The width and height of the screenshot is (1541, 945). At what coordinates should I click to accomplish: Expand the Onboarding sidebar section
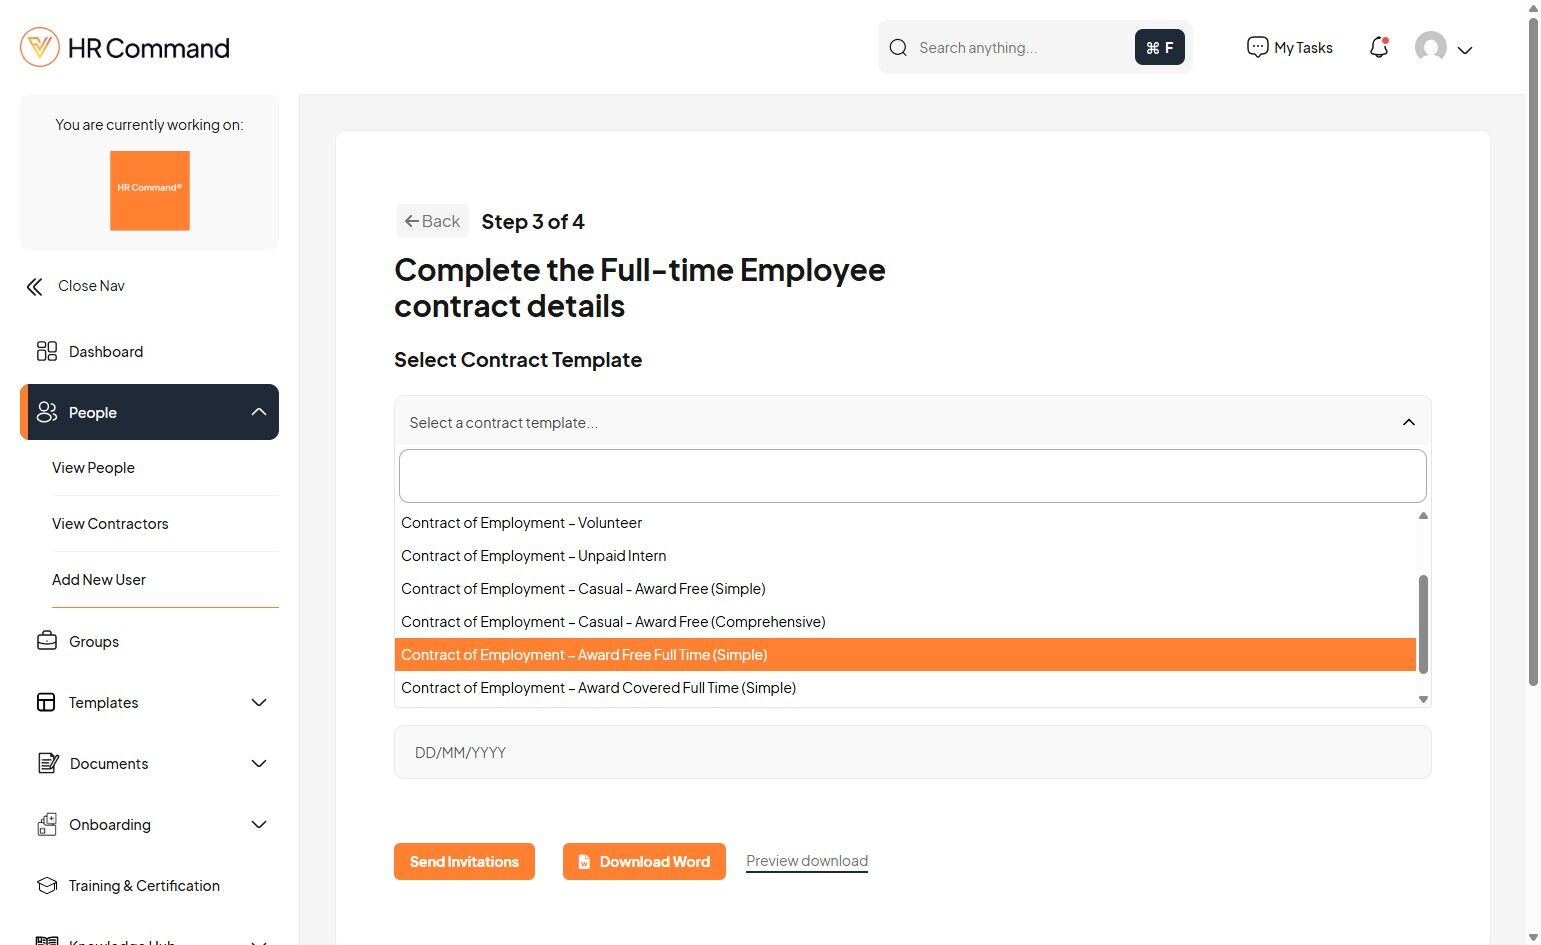(259, 824)
